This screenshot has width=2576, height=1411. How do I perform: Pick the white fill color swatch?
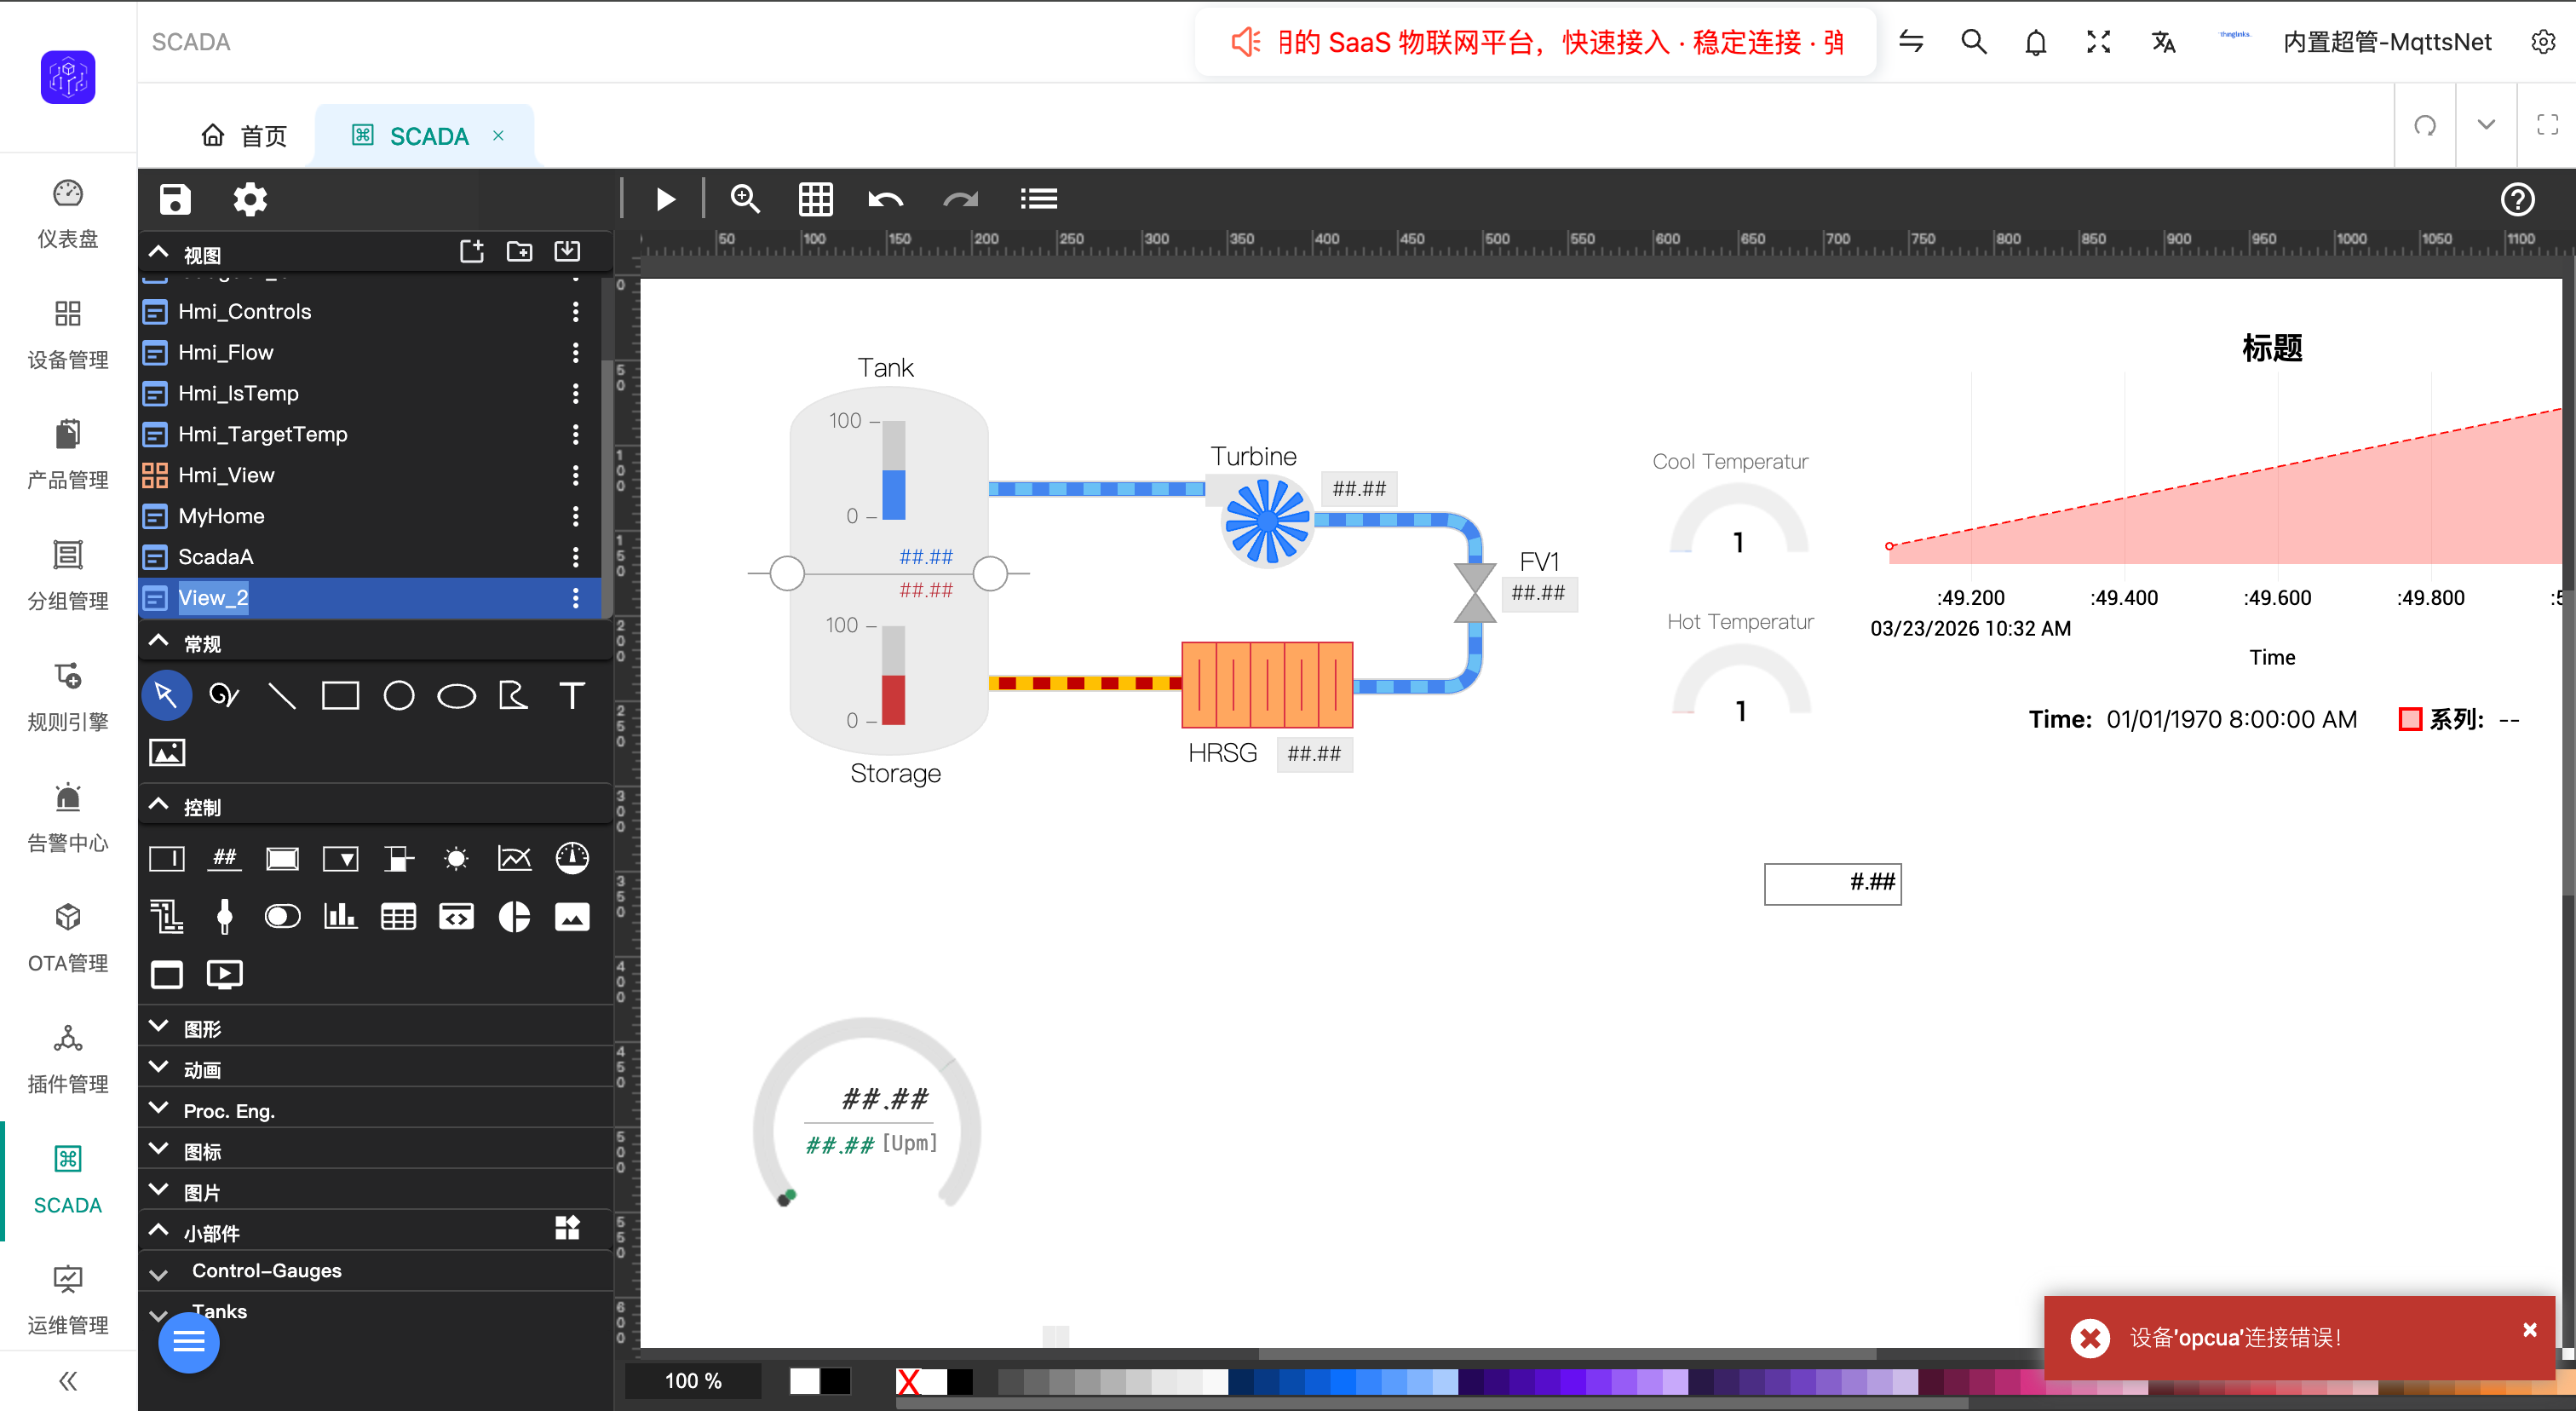pyautogui.click(x=804, y=1381)
